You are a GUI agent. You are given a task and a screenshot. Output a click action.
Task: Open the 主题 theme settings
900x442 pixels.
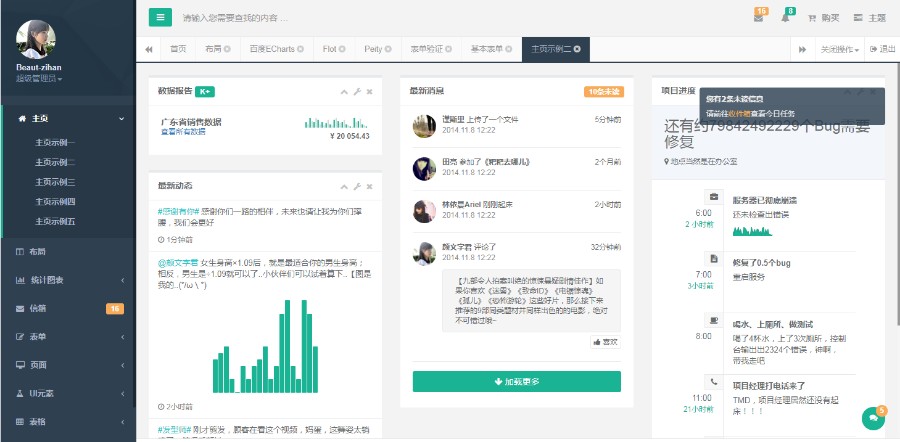(x=870, y=18)
